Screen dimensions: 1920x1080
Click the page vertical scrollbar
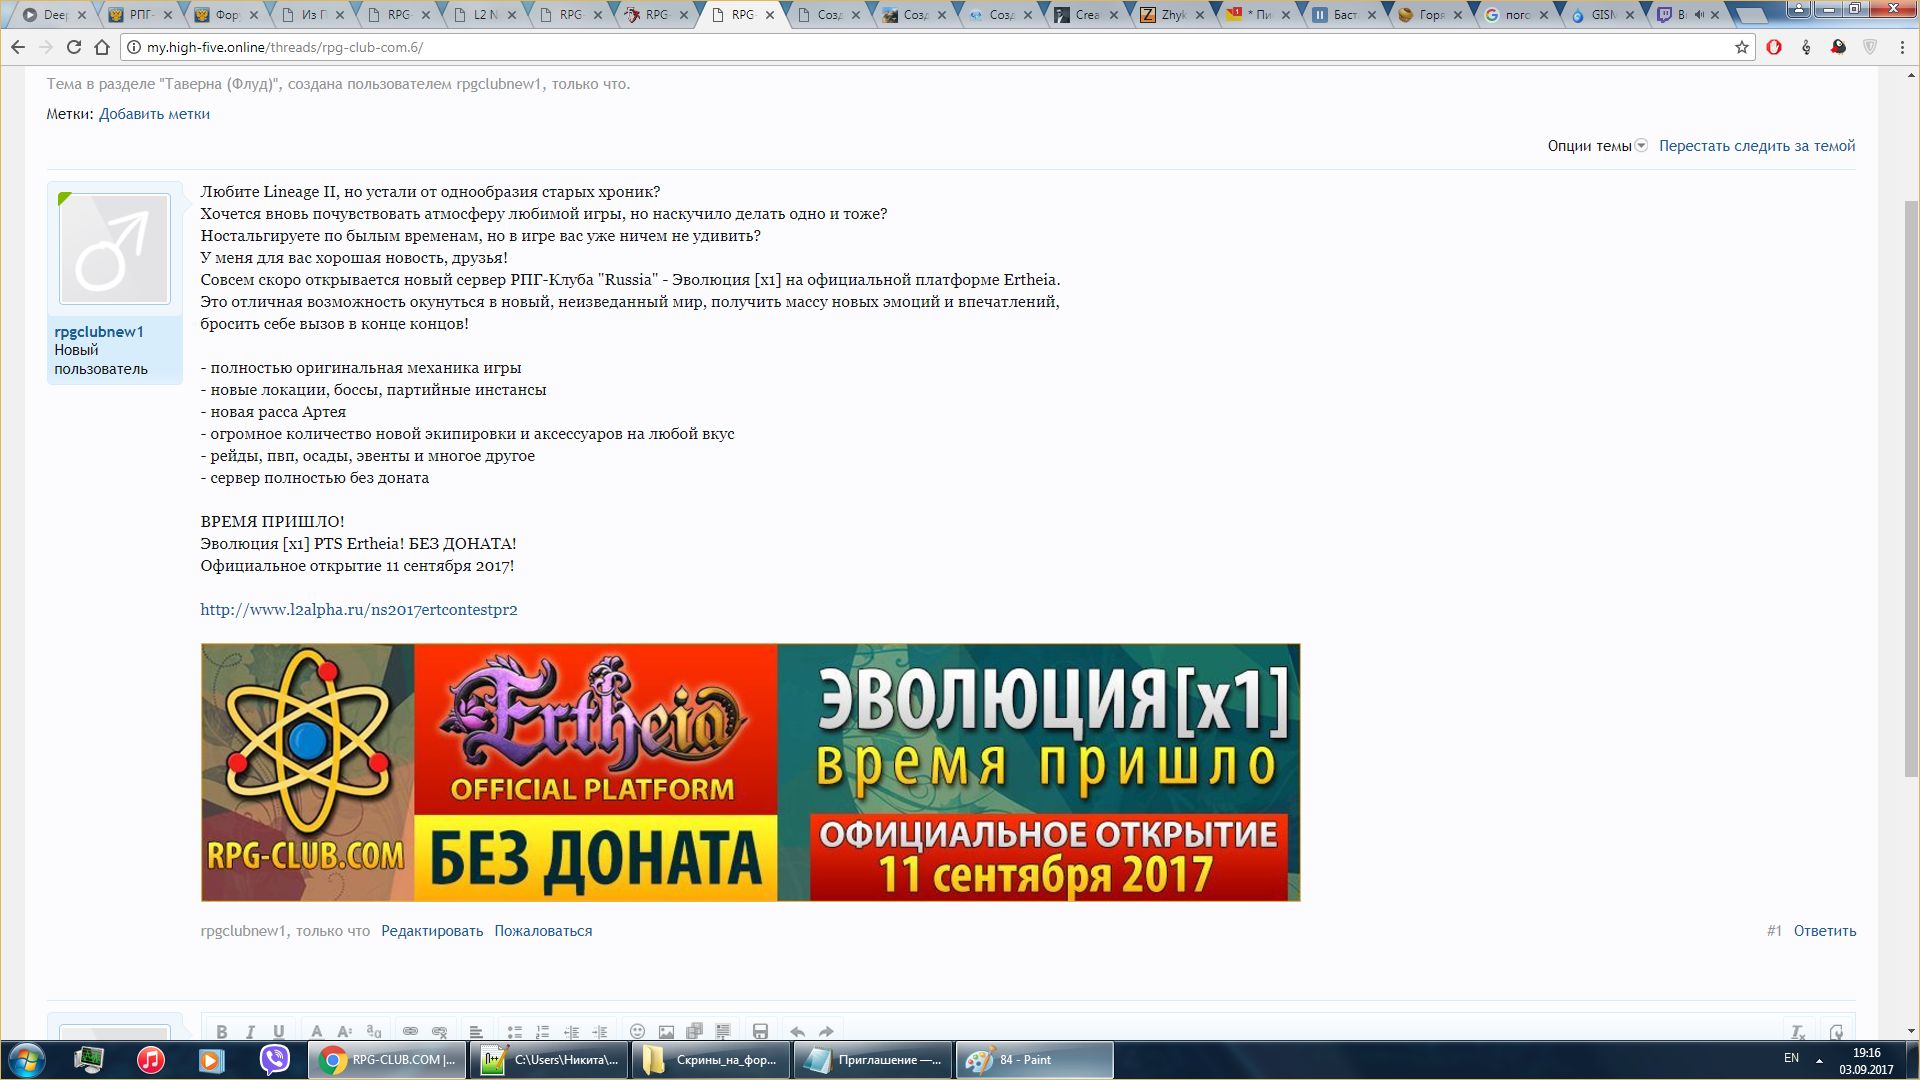click(1911, 490)
